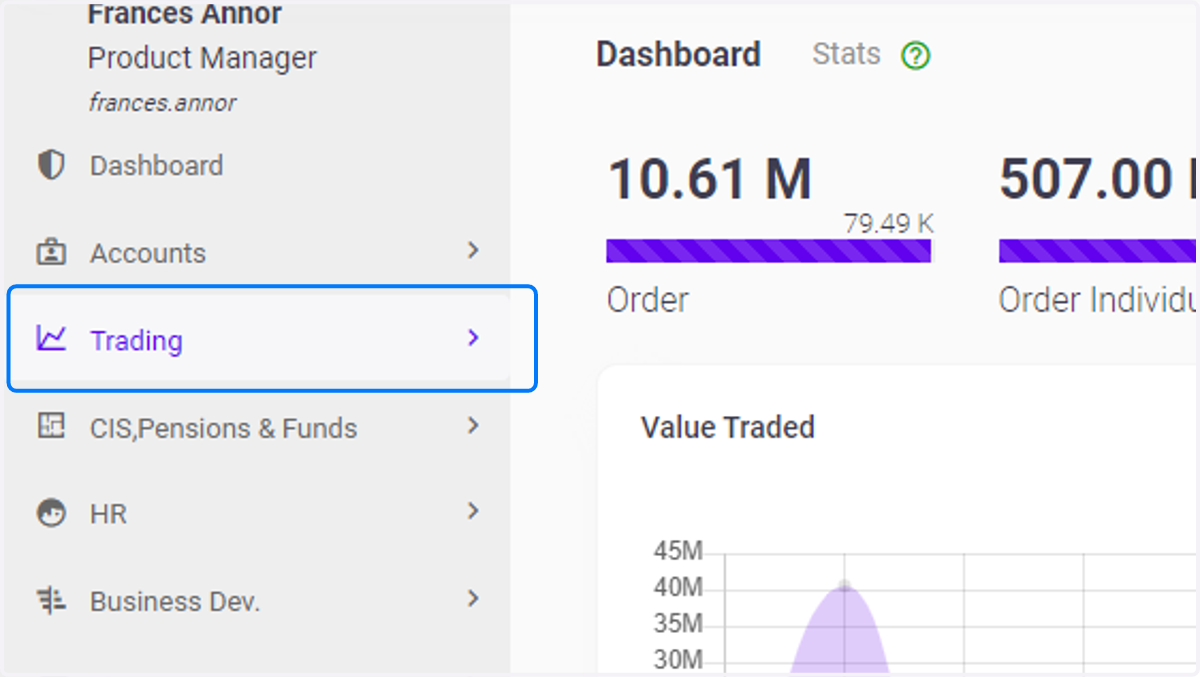The image size is (1200, 677).
Task: Expand the Trading menu chevron
Action: (474, 338)
